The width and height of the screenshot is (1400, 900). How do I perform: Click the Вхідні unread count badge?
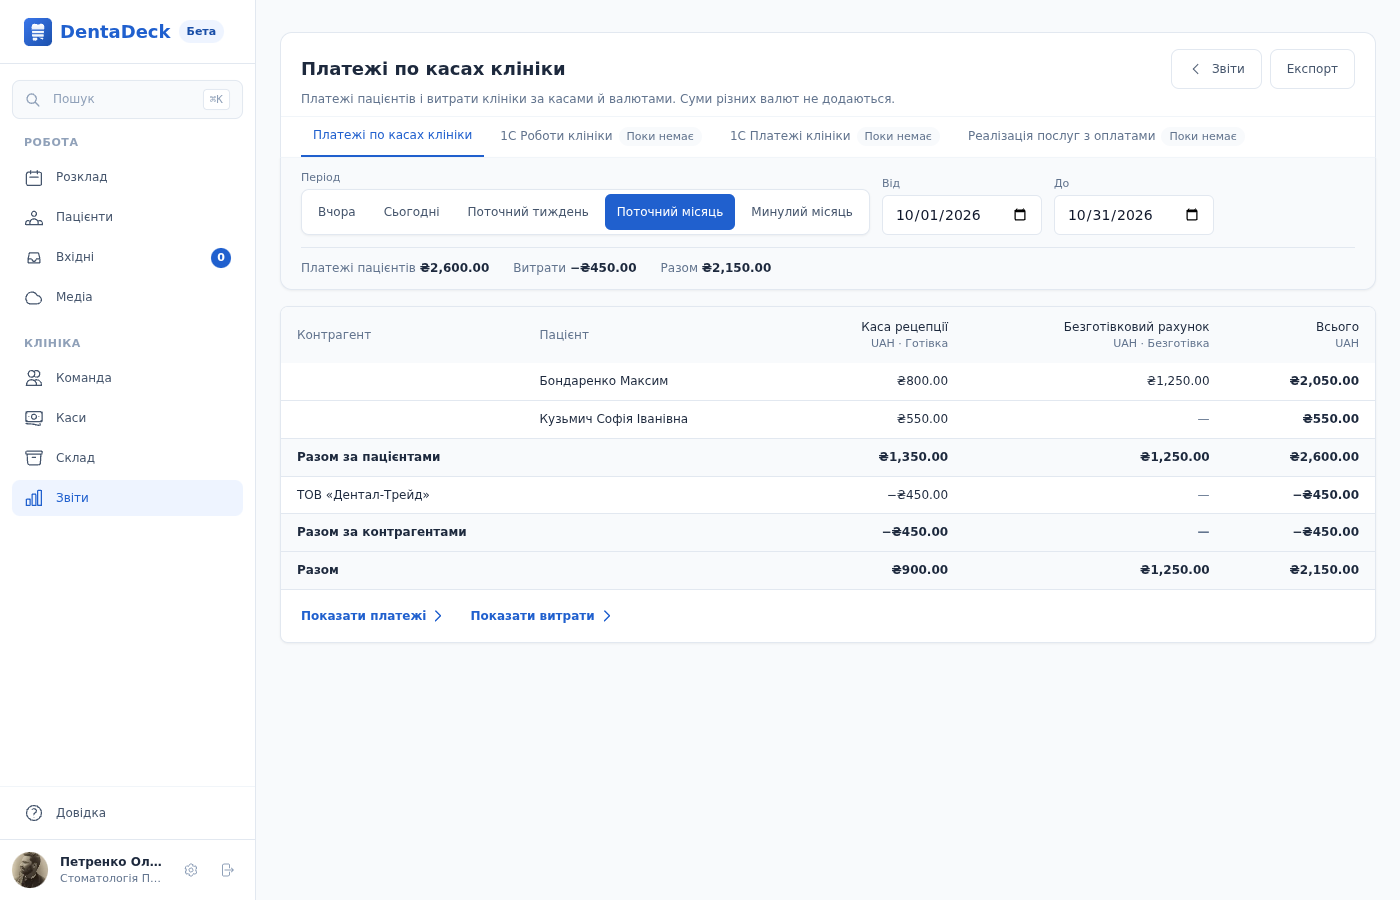(x=221, y=258)
